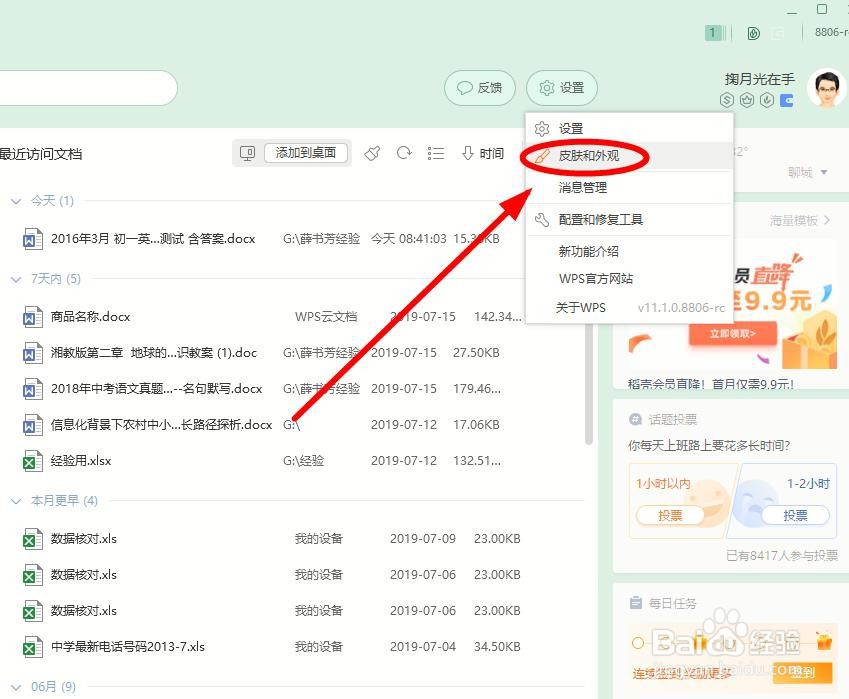Click the search input field

pos(87,88)
